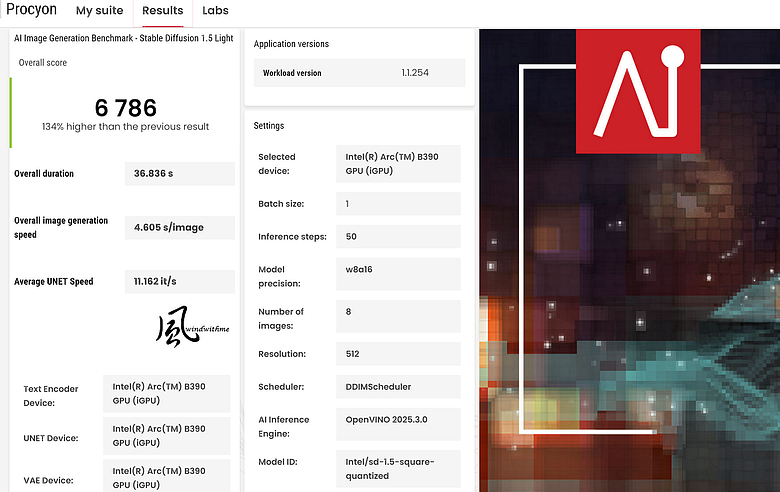Image resolution: width=780 pixels, height=492 pixels.
Task: Click the OpenVINO 2025.3.0 engine value
Action: coord(398,424)
